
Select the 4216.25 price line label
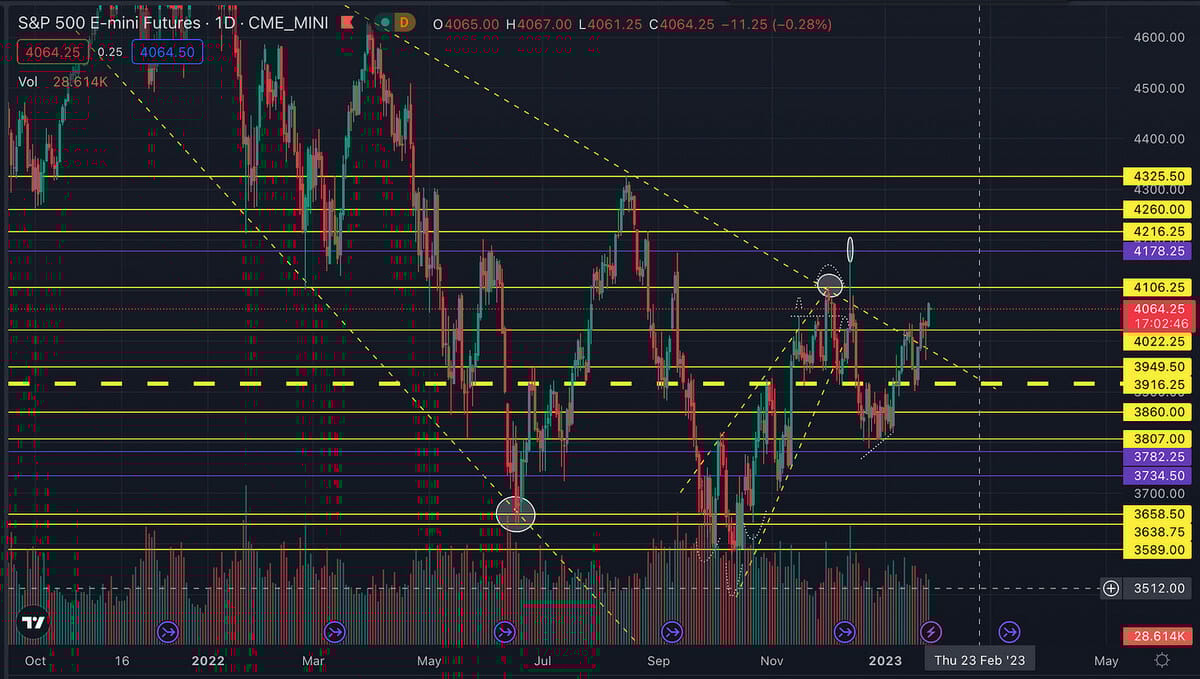(x=1159, y=231)
